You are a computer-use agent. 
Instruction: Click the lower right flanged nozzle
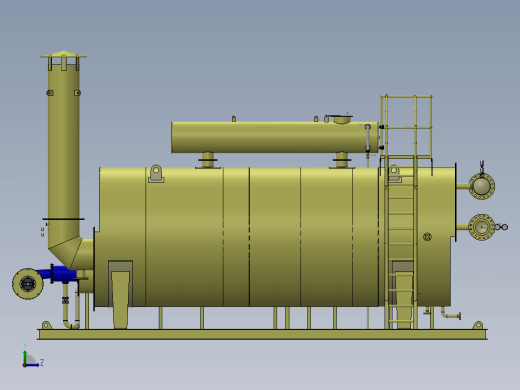(x=482, y=227)
